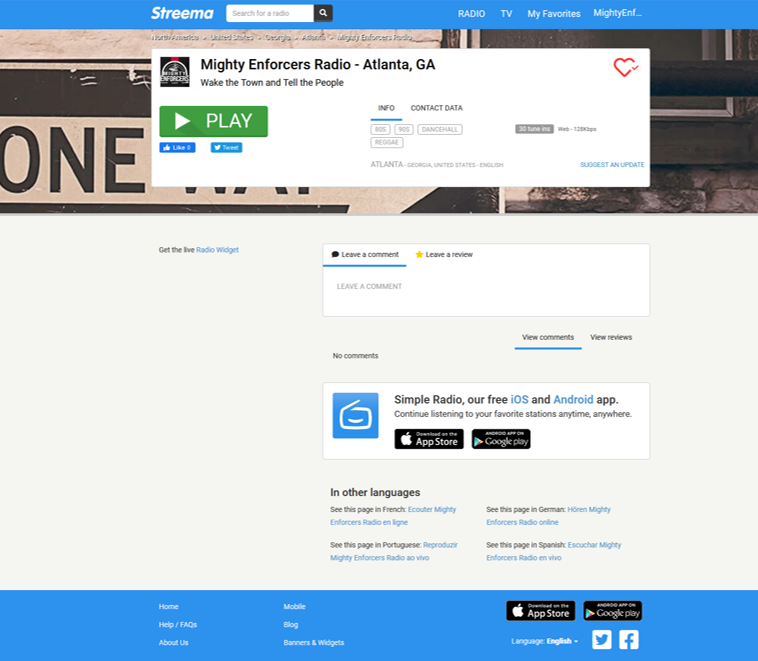This screenshot has width=758, height=661.
Task: Switch to View reviews tab
Action: (x=611, y=338)
